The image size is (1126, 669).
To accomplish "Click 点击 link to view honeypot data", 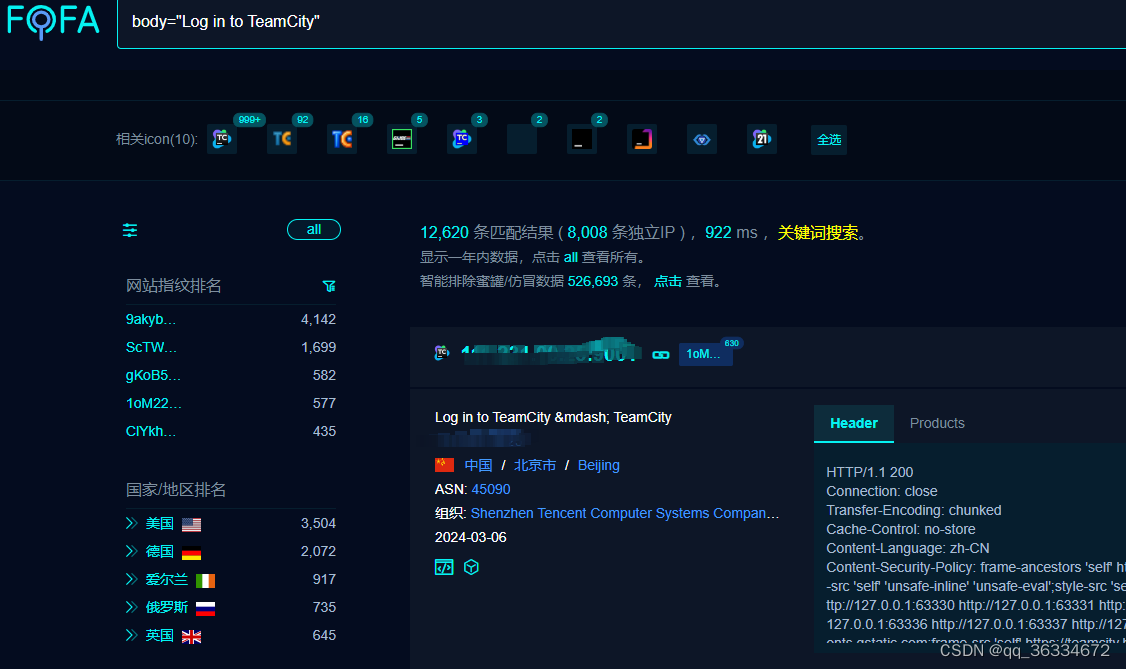I will pos(668,281).
